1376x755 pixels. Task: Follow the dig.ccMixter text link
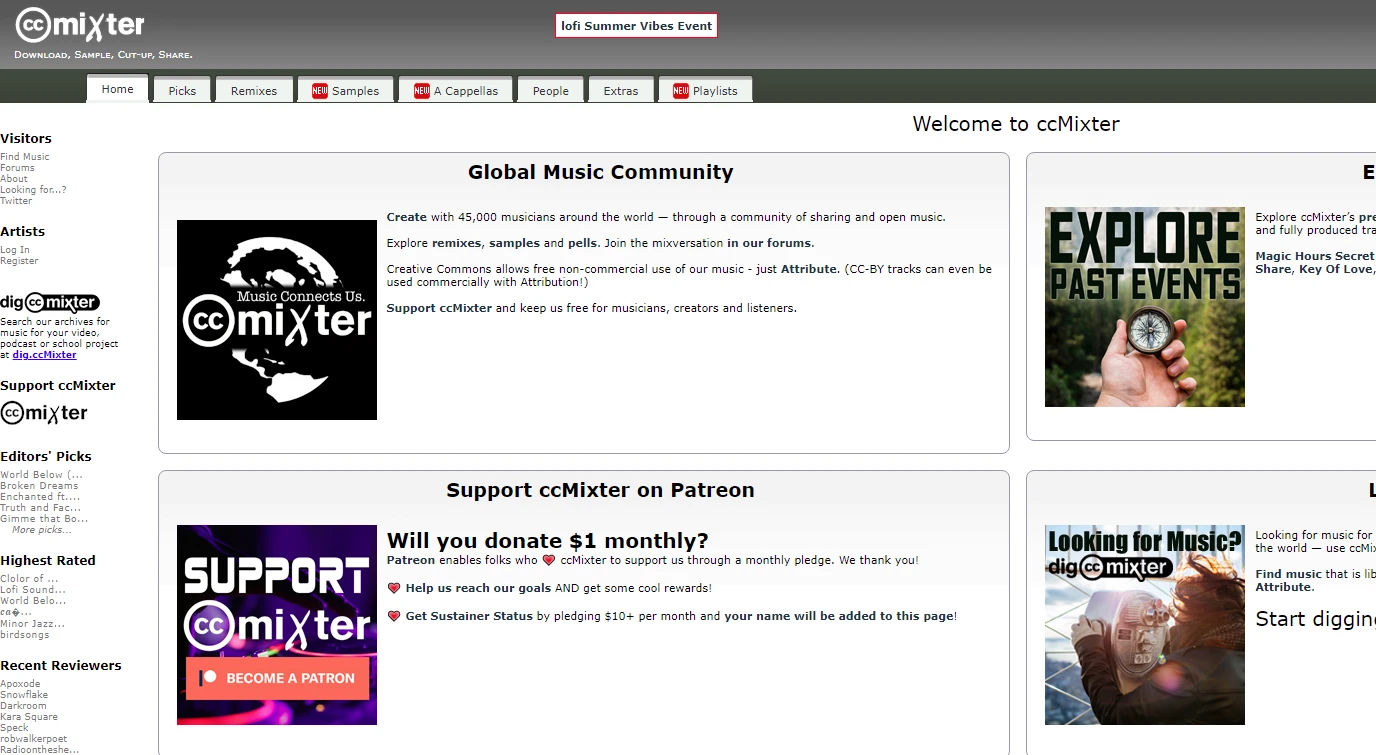[x=44, y=355]
